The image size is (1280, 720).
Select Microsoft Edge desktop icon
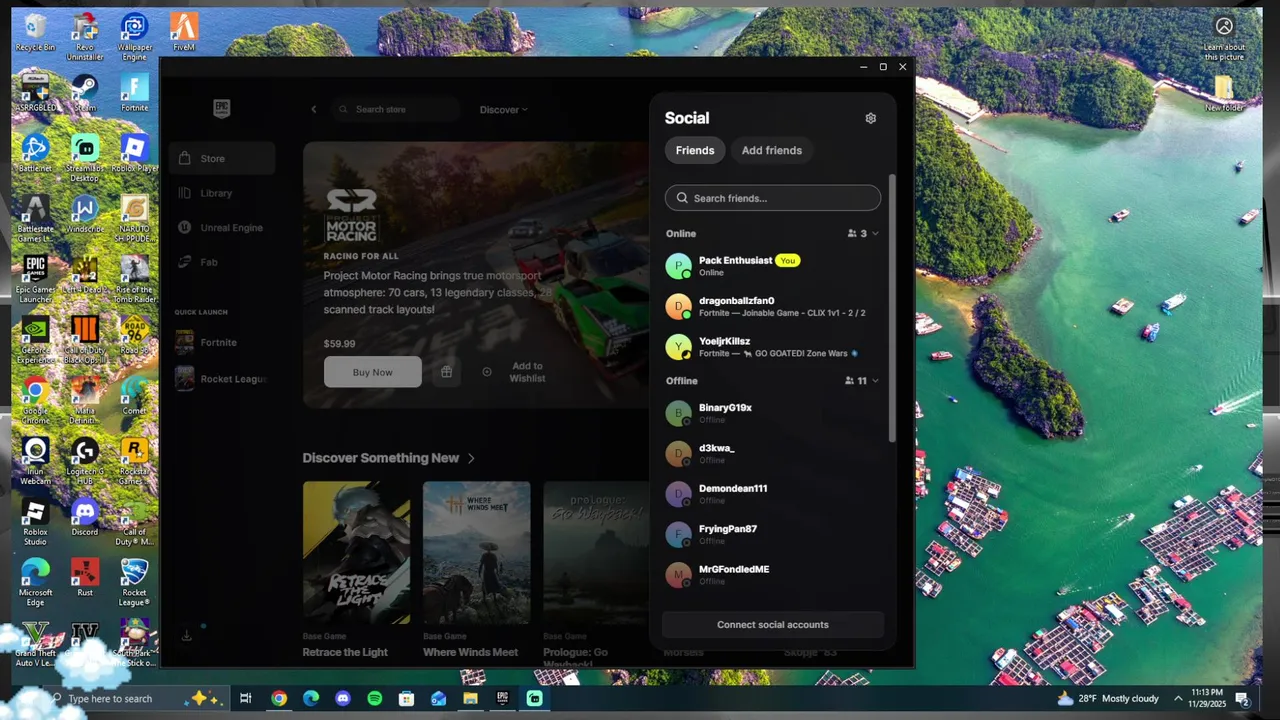35,582
